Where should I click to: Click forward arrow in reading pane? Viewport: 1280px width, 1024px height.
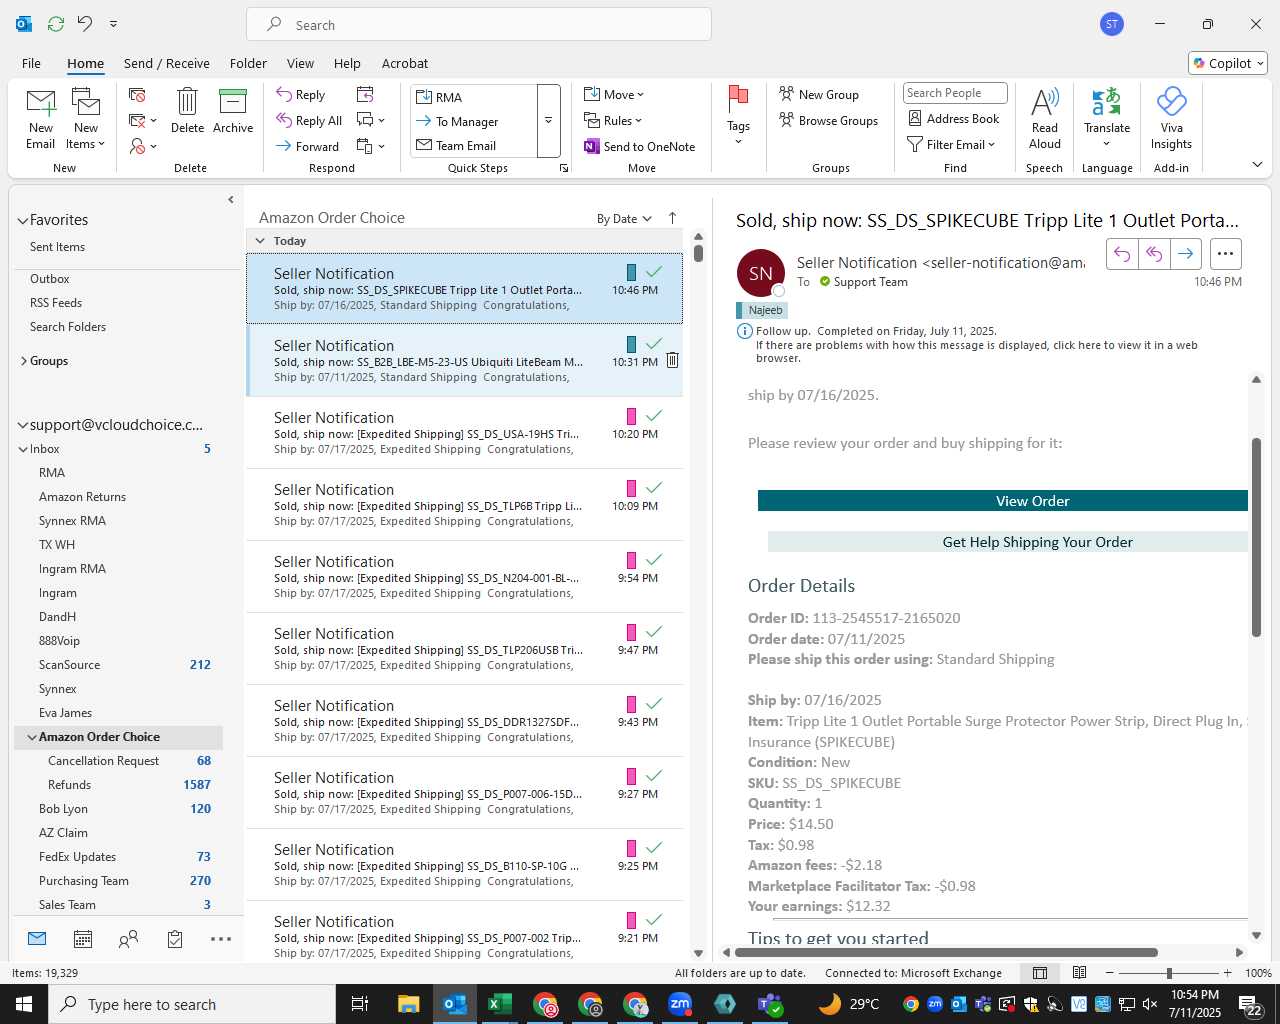pyautogui.click(x=1185, y=254)
